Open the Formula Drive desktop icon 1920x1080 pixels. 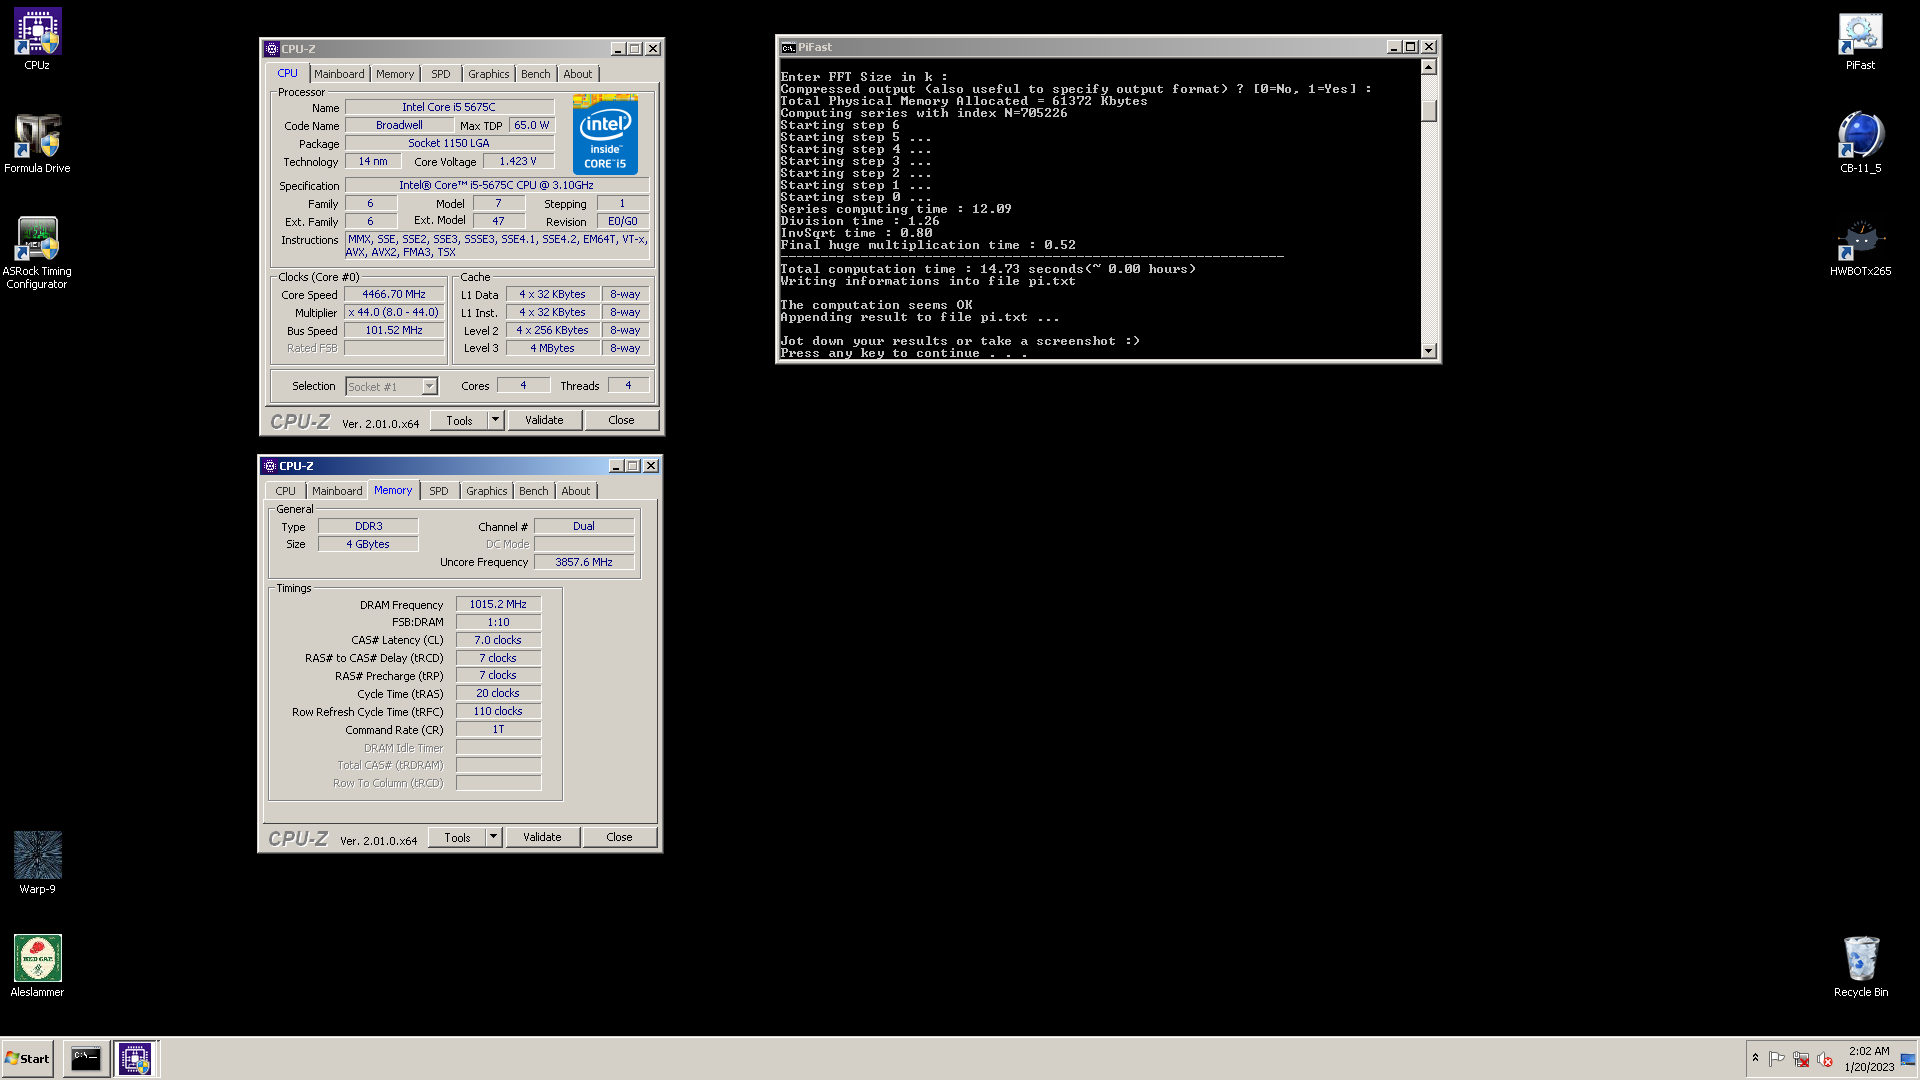pos(37,143)
